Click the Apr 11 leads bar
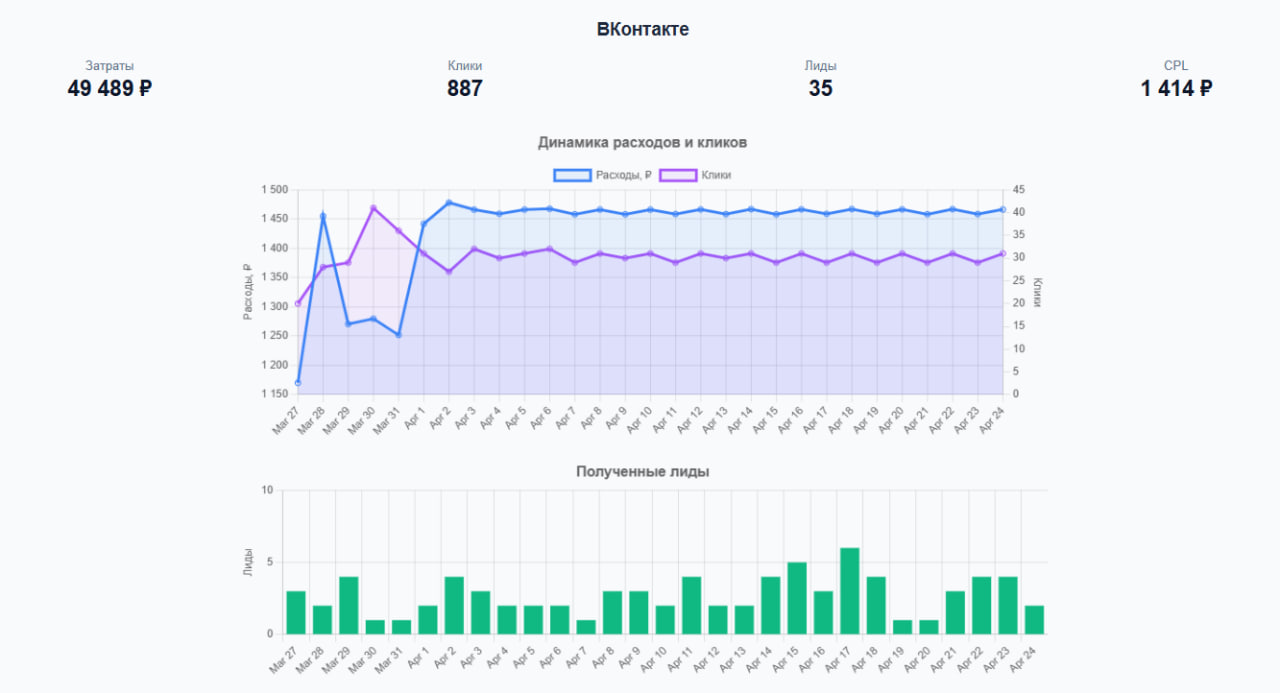The height and width of the screenshot is (693, 1280). 691,605
